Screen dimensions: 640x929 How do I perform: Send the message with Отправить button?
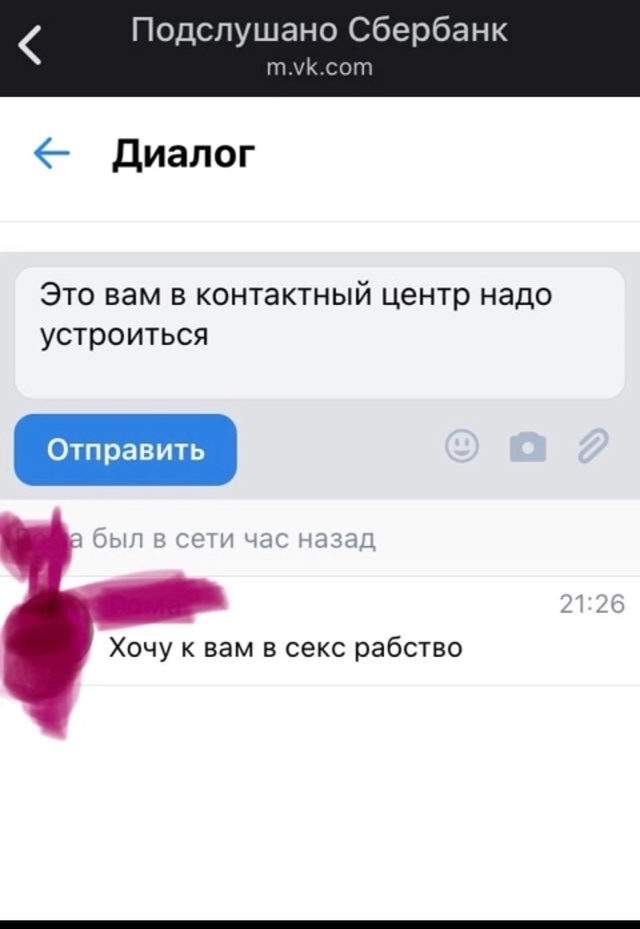[x=126, y=450]
